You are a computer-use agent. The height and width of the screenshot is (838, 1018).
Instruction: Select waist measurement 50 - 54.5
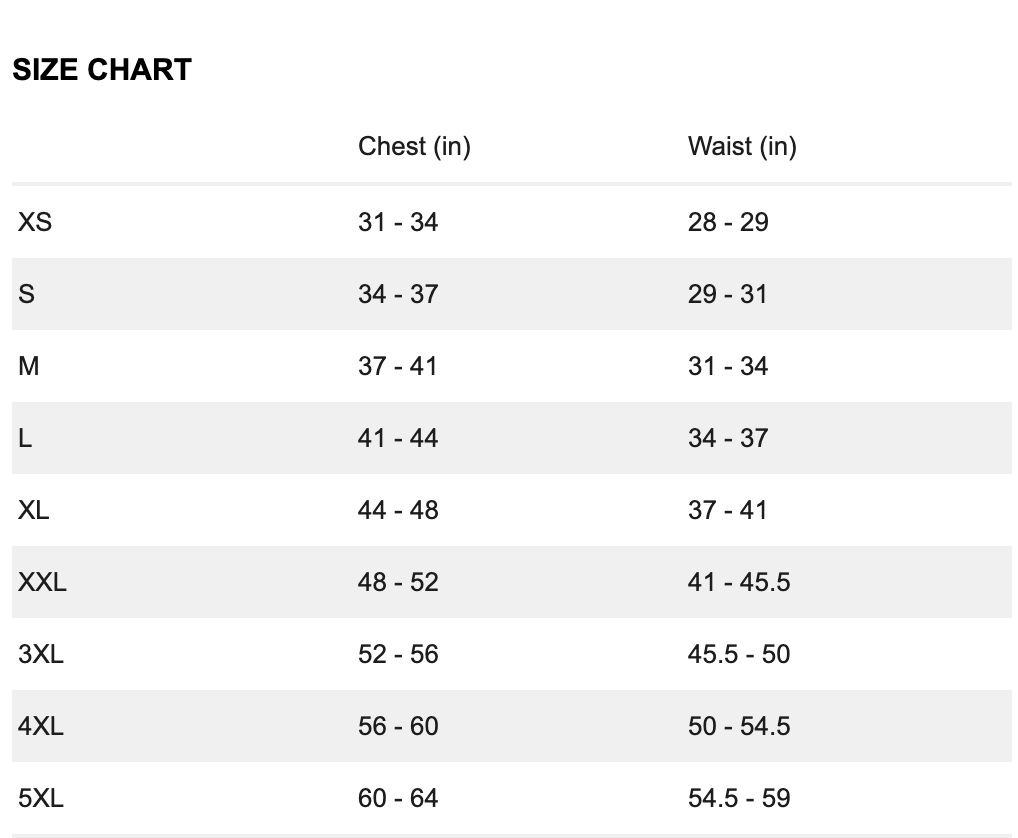click(739, 726)
